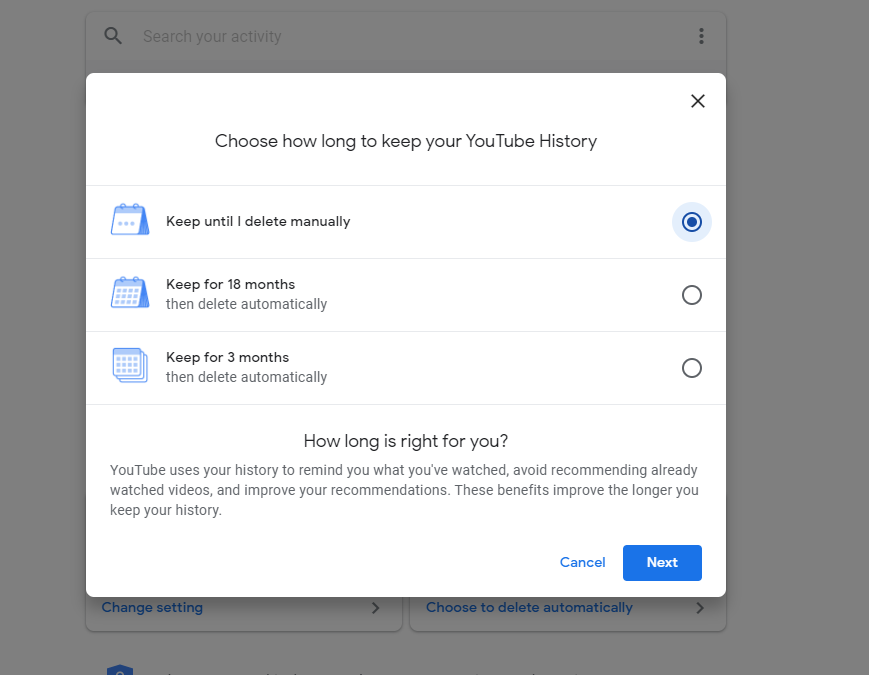Select the 'Keep for 3 months' radio button

691,368
